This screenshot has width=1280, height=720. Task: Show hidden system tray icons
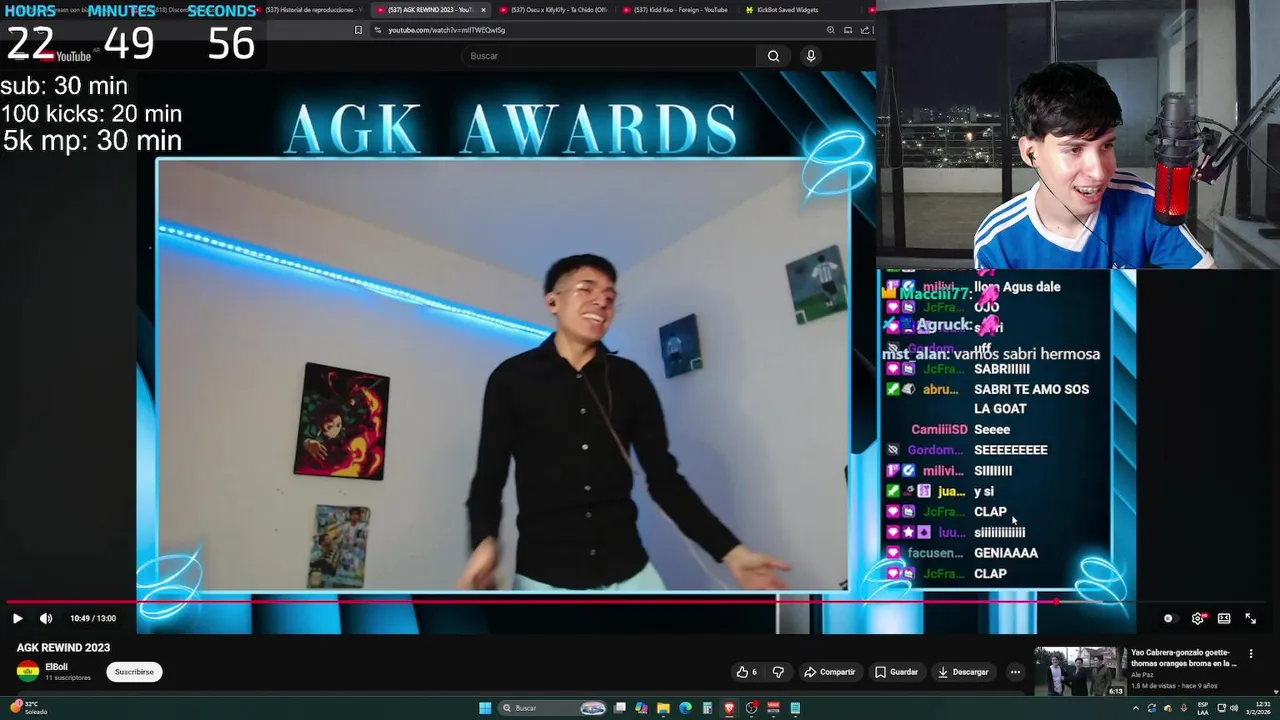(1135, 708)
